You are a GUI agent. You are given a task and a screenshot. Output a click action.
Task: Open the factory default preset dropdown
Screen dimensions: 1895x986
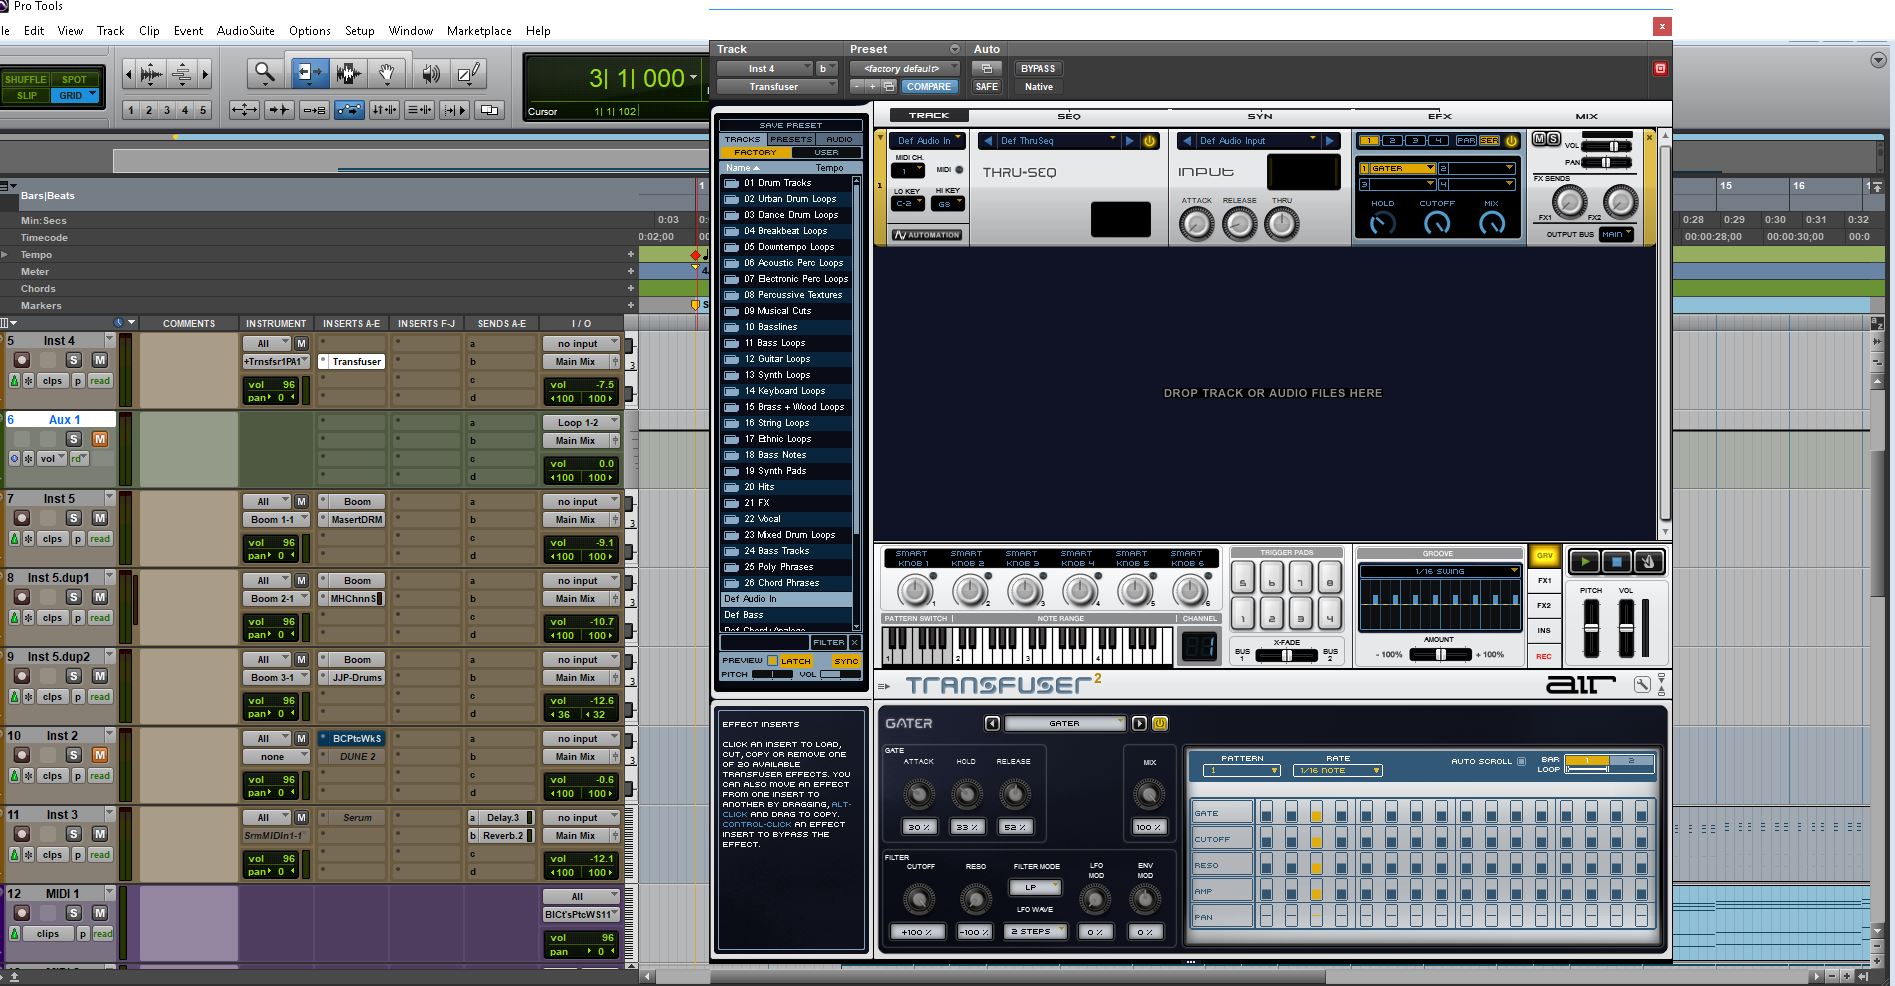[x=904, y=68]
